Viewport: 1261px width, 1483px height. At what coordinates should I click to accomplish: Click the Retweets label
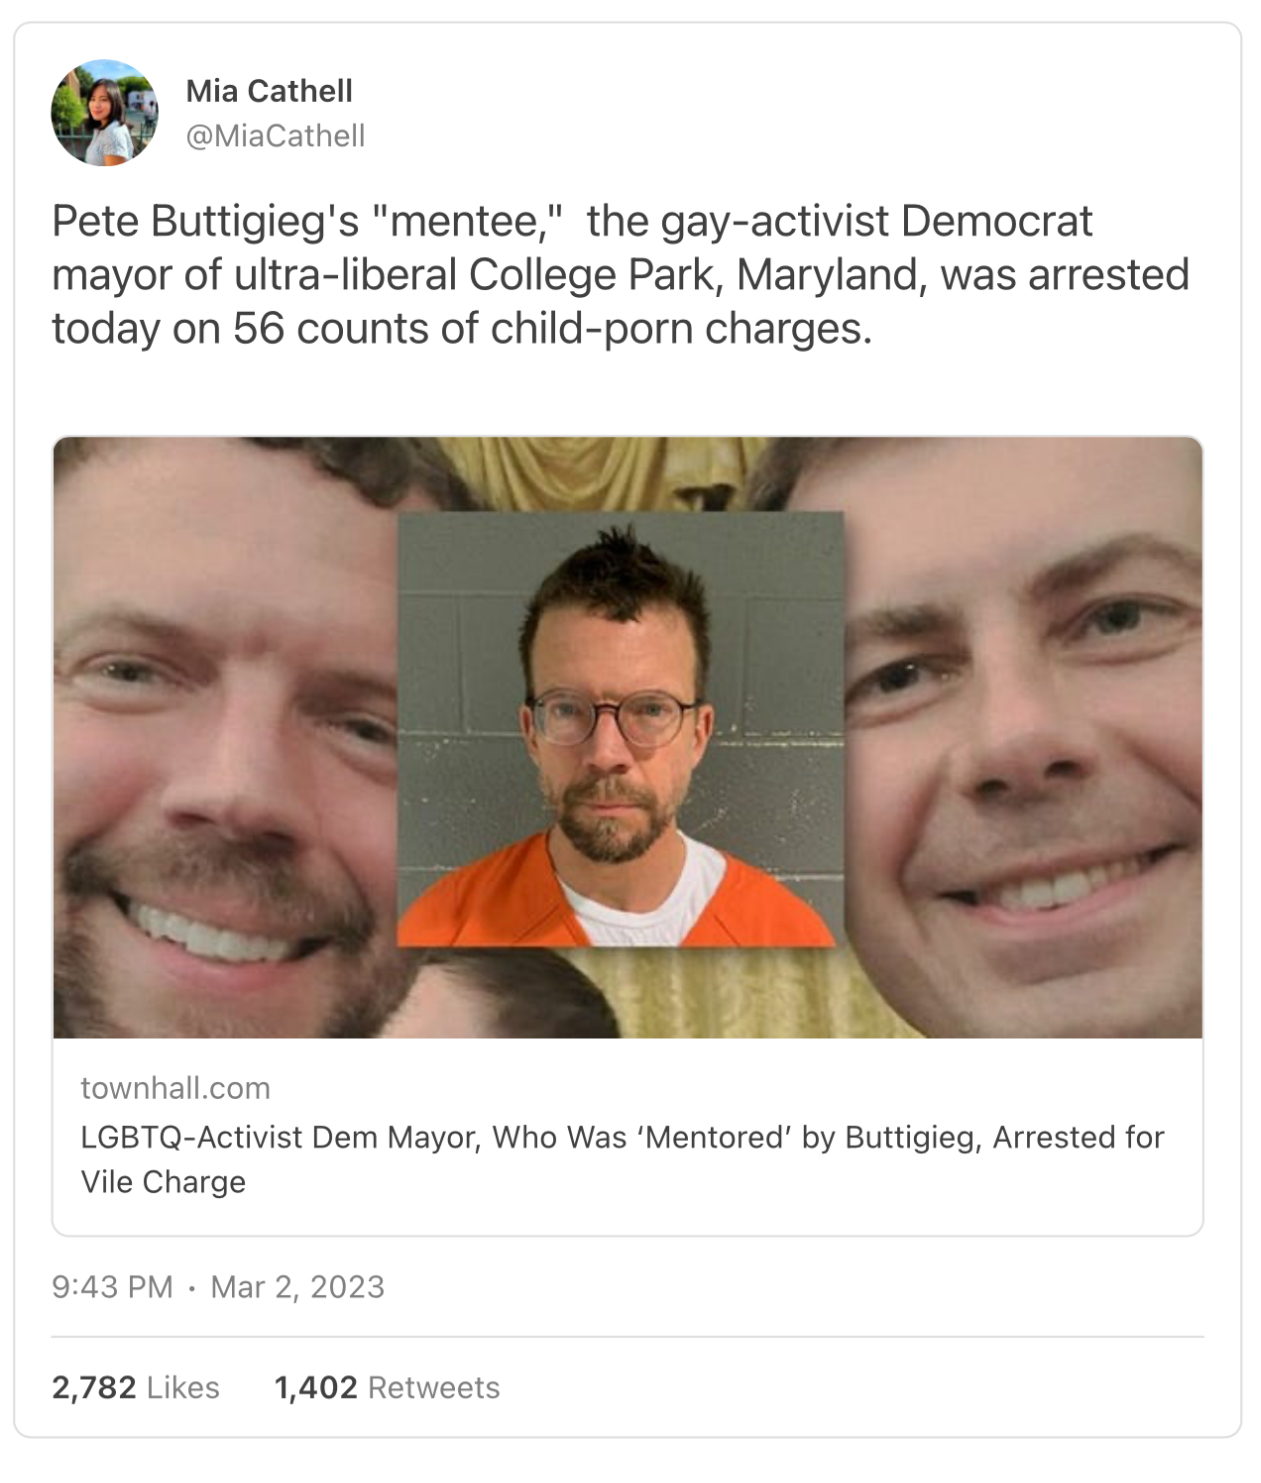(x=434, y=1388)
